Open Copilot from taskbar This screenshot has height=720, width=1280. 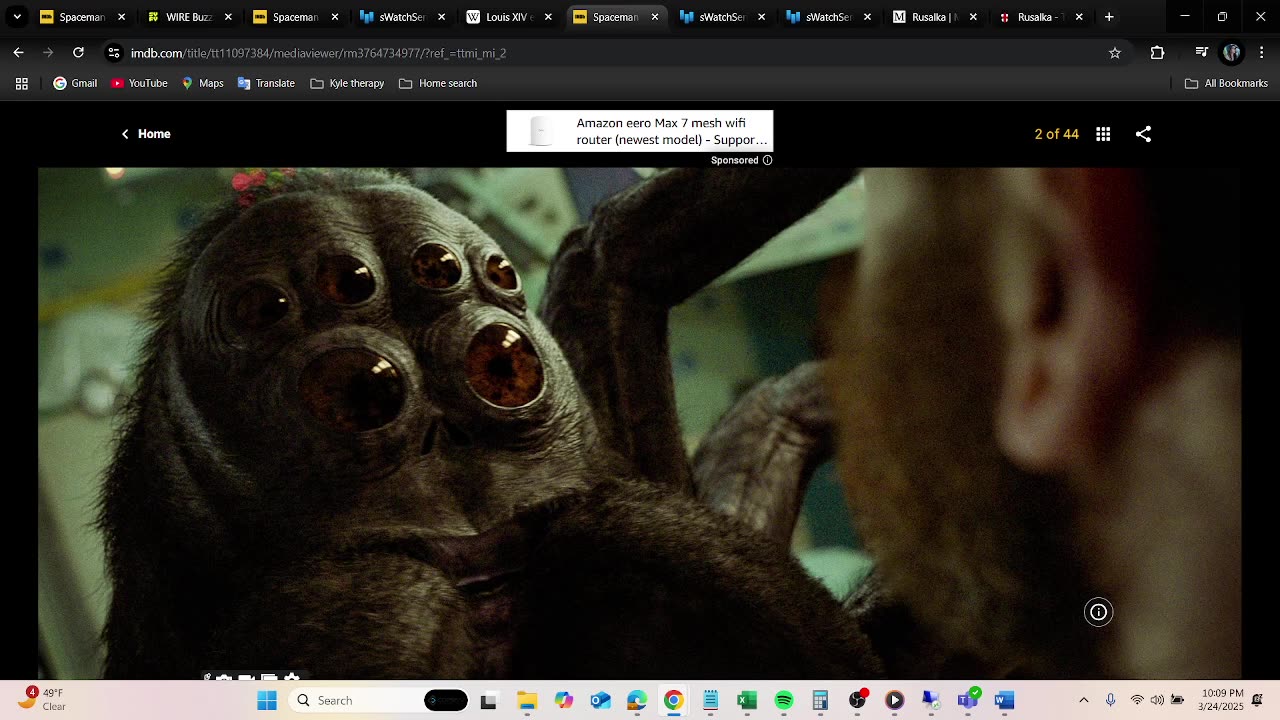point(564,701)
